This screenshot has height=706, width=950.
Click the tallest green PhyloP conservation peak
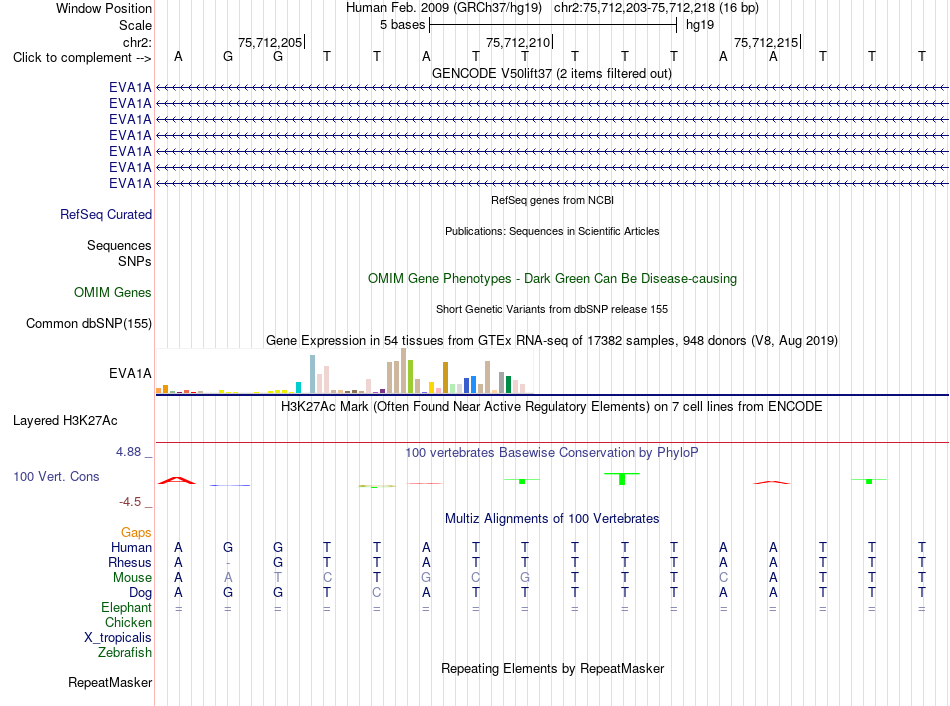622,479
